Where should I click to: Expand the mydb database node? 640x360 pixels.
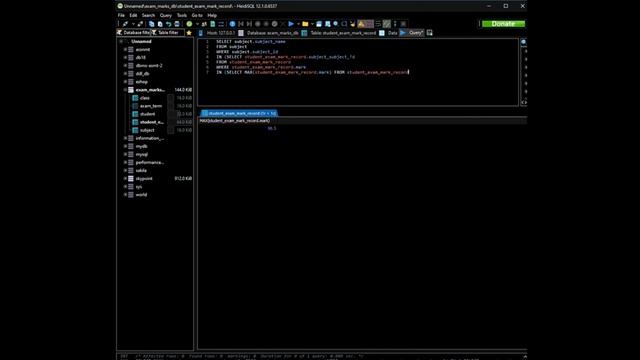[x=125, y=146]
